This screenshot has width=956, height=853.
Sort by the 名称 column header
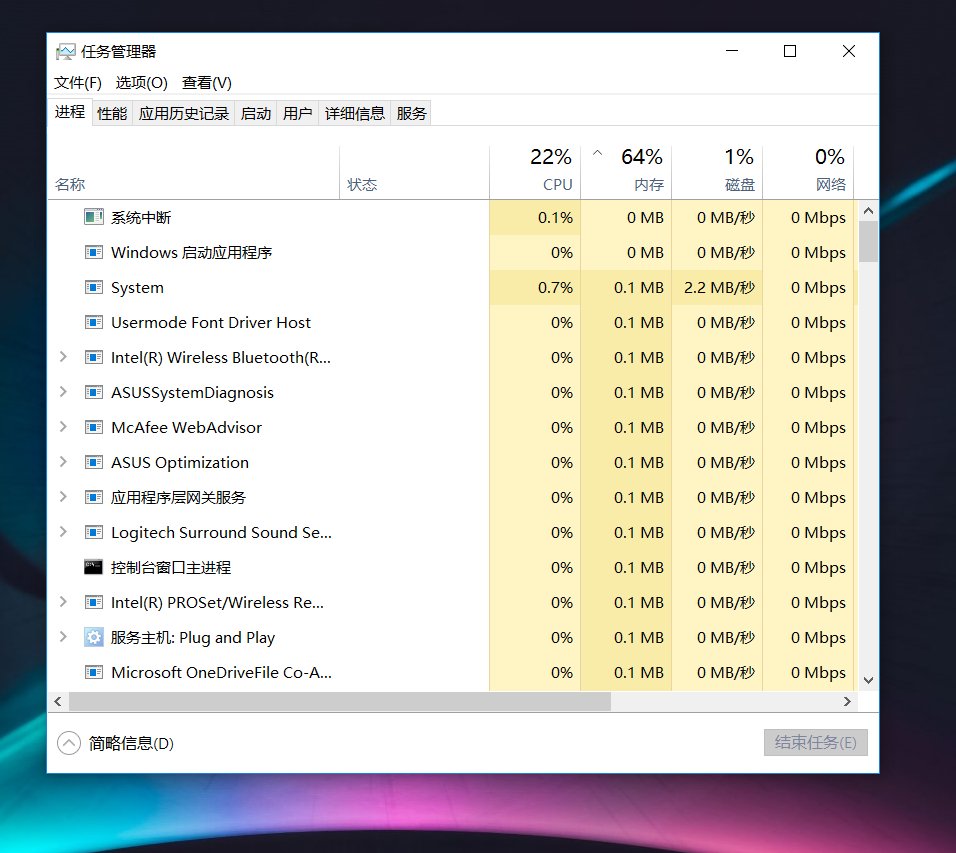[193, 172]
